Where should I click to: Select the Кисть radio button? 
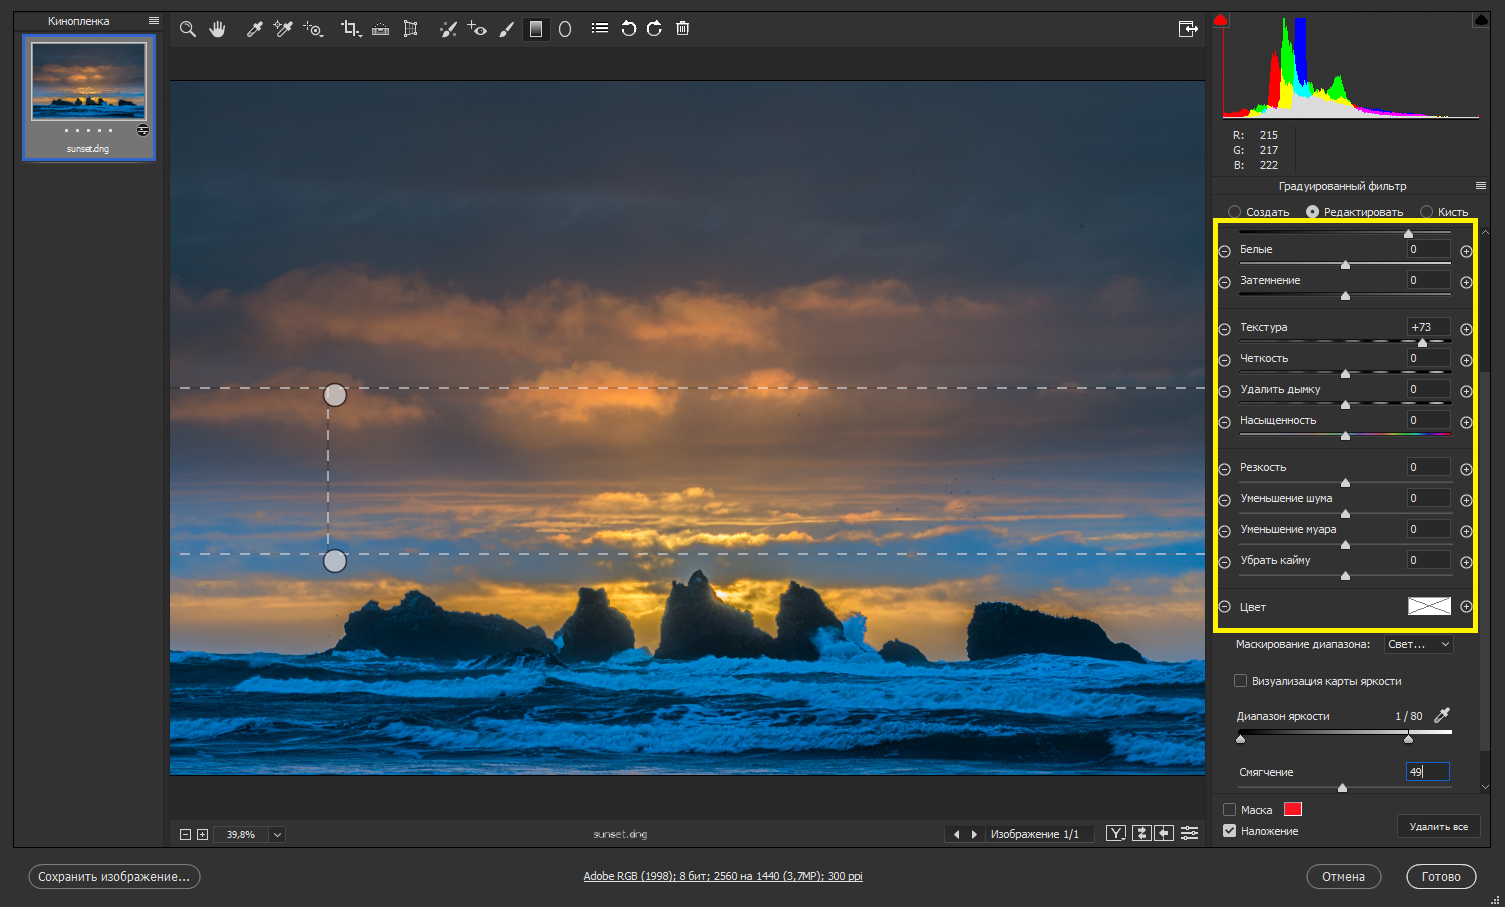click(1426, 212)
